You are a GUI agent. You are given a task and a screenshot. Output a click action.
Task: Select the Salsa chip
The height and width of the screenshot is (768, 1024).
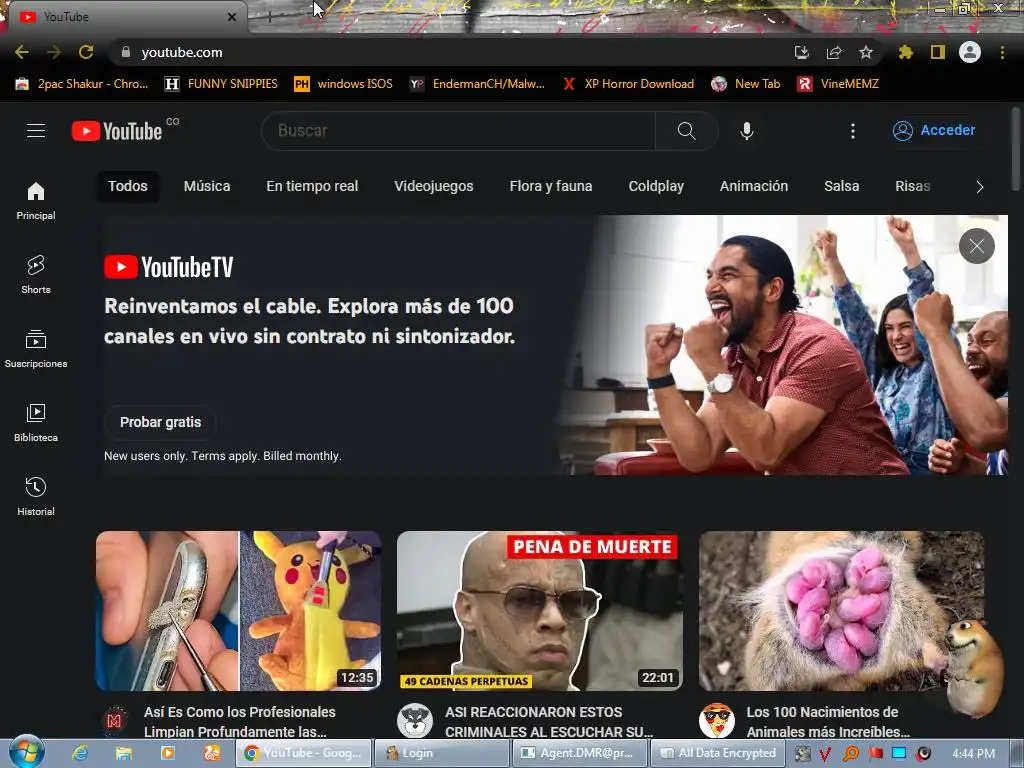coord(841,186)
